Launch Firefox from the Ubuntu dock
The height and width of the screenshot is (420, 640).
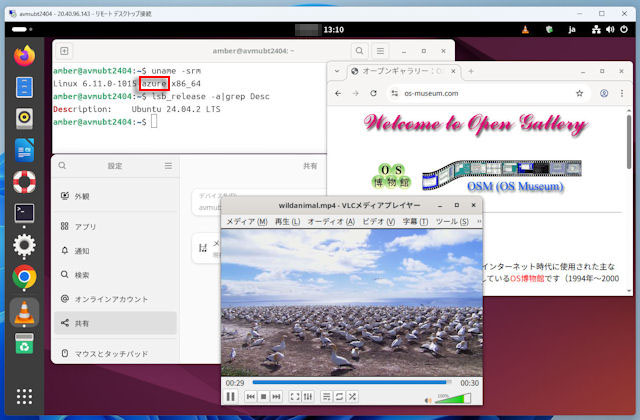(24, 56)
